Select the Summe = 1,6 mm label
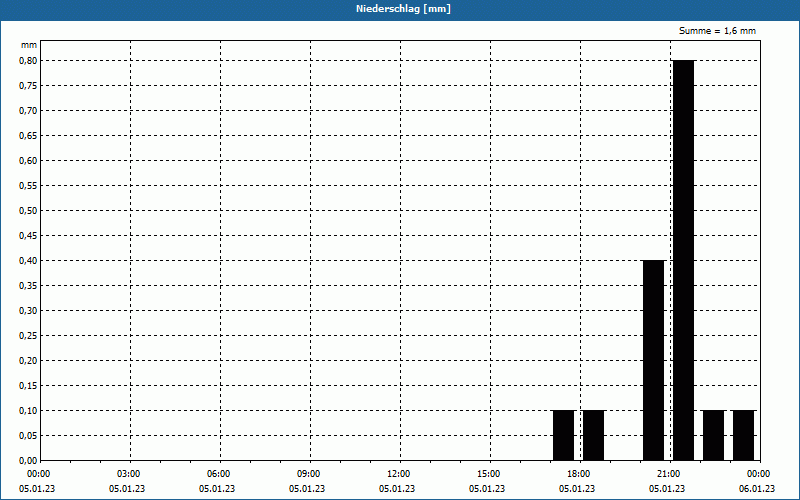The image size is (800, 500). tap(717, 31)
